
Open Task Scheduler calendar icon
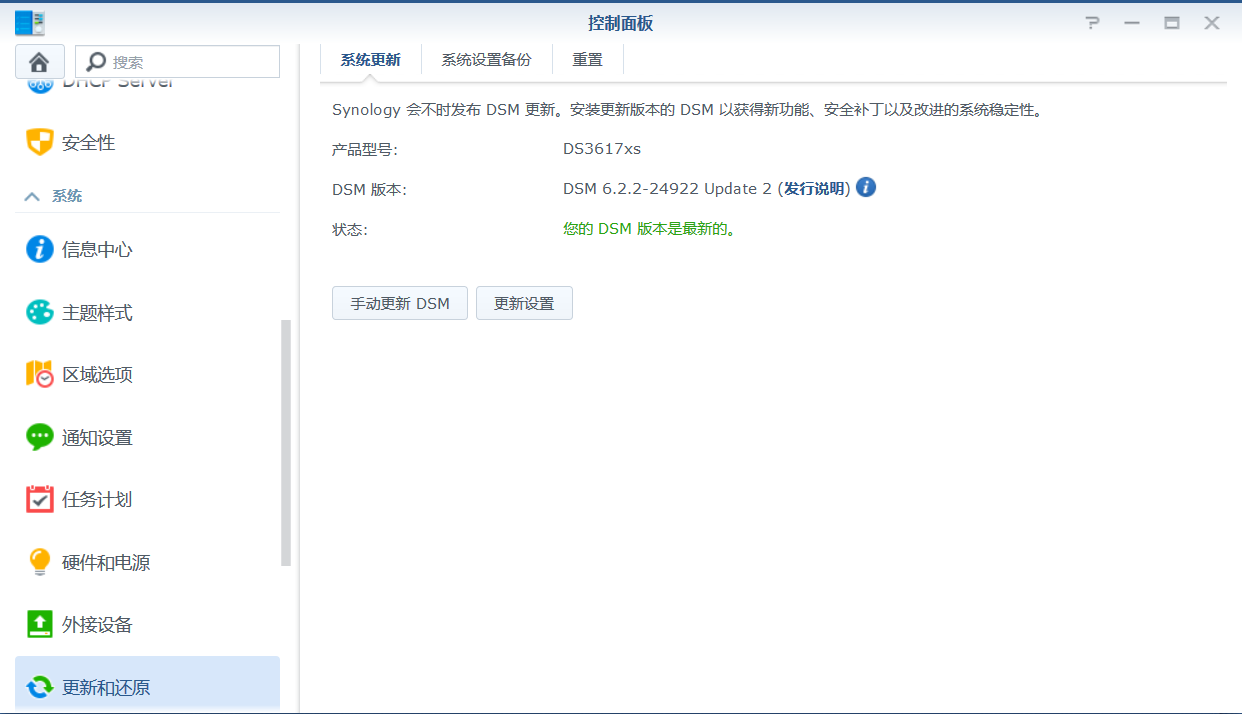[x=39, y=500]
